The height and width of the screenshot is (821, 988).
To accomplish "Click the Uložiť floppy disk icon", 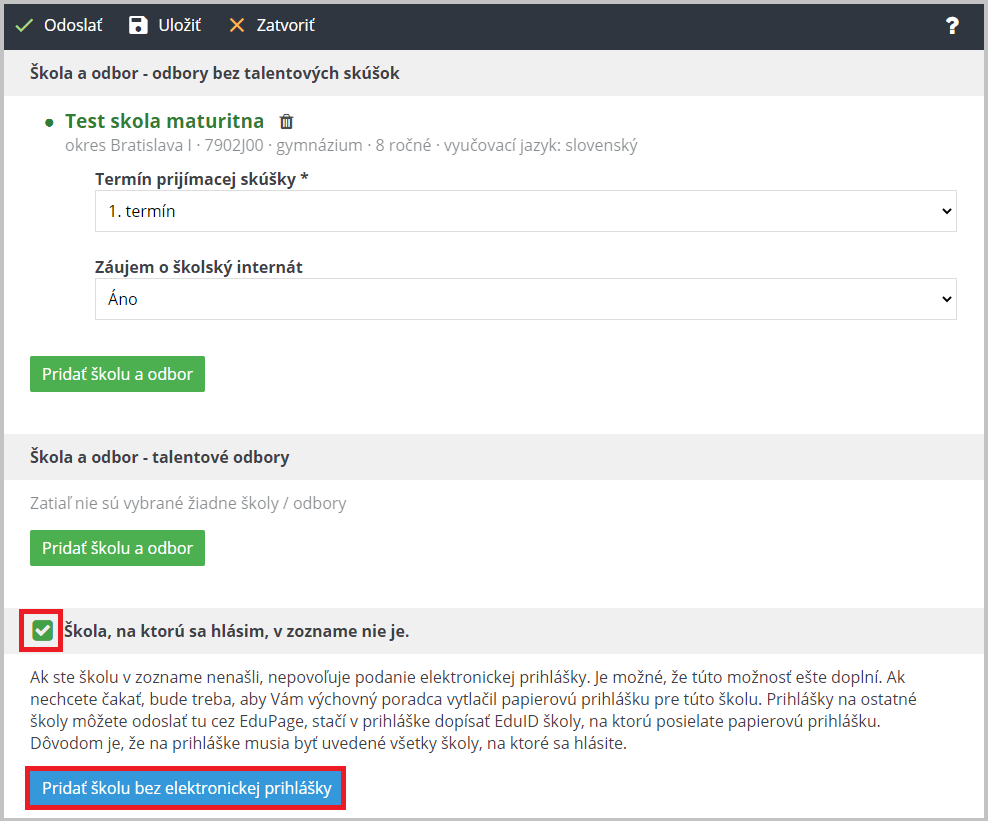I will click(138, 25).
